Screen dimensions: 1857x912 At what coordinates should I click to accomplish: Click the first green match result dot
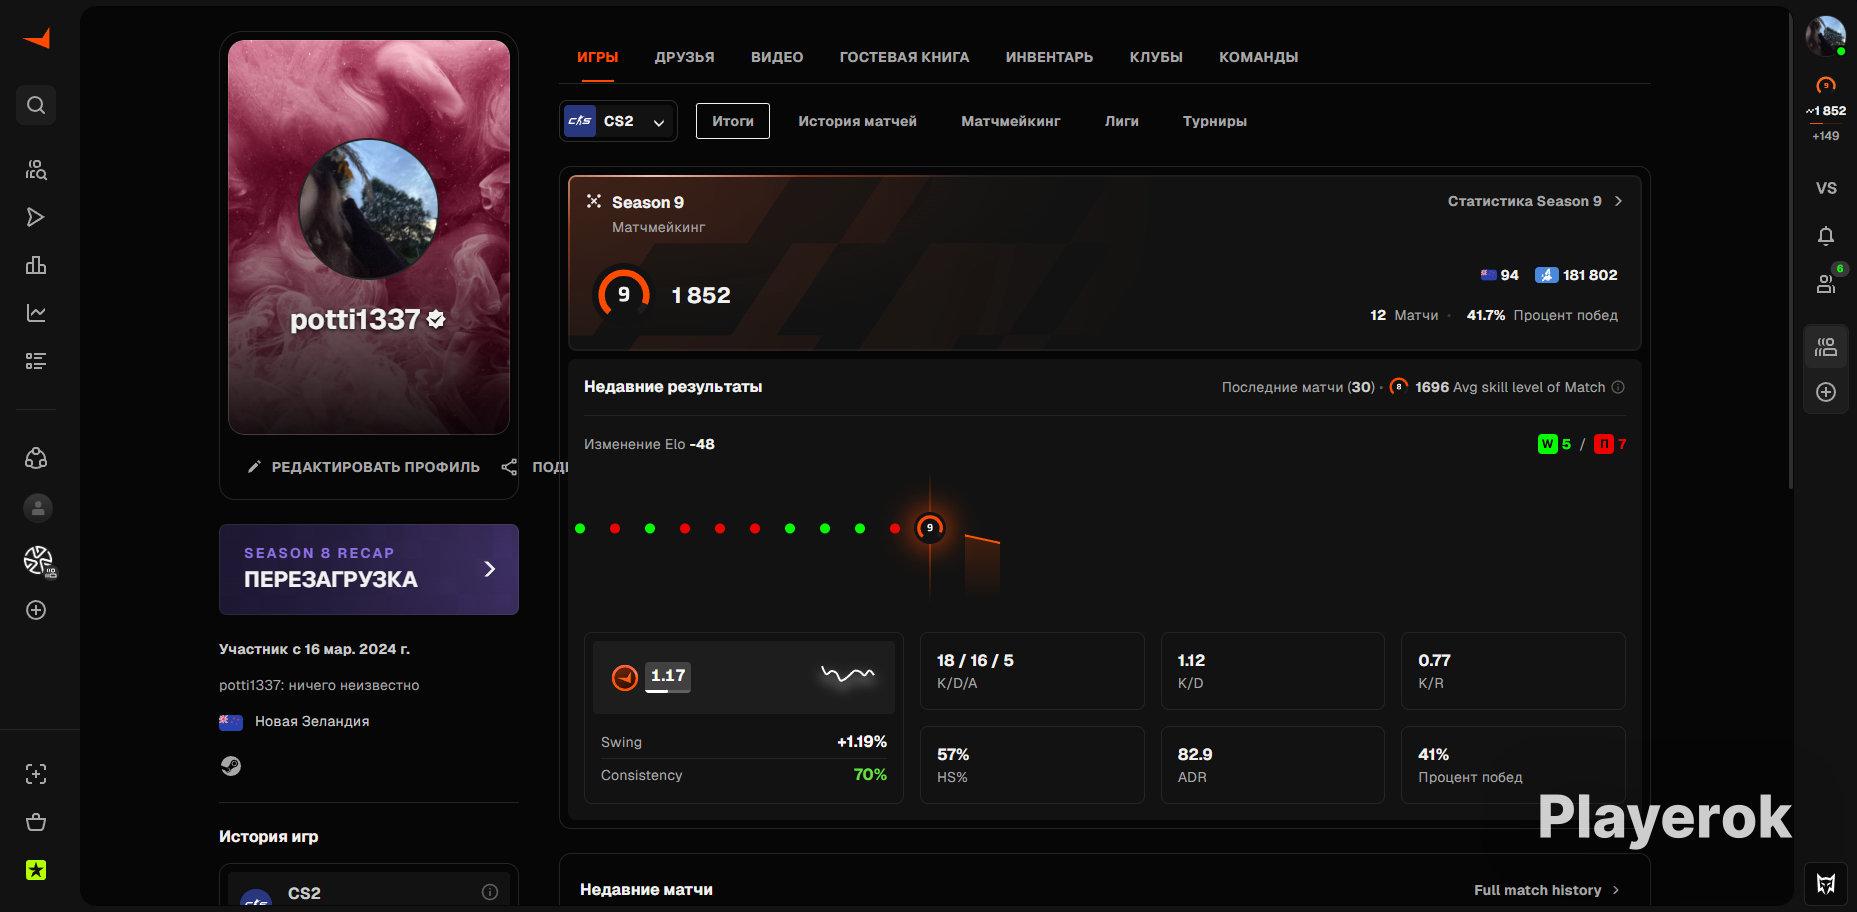[x=580, y=528]
